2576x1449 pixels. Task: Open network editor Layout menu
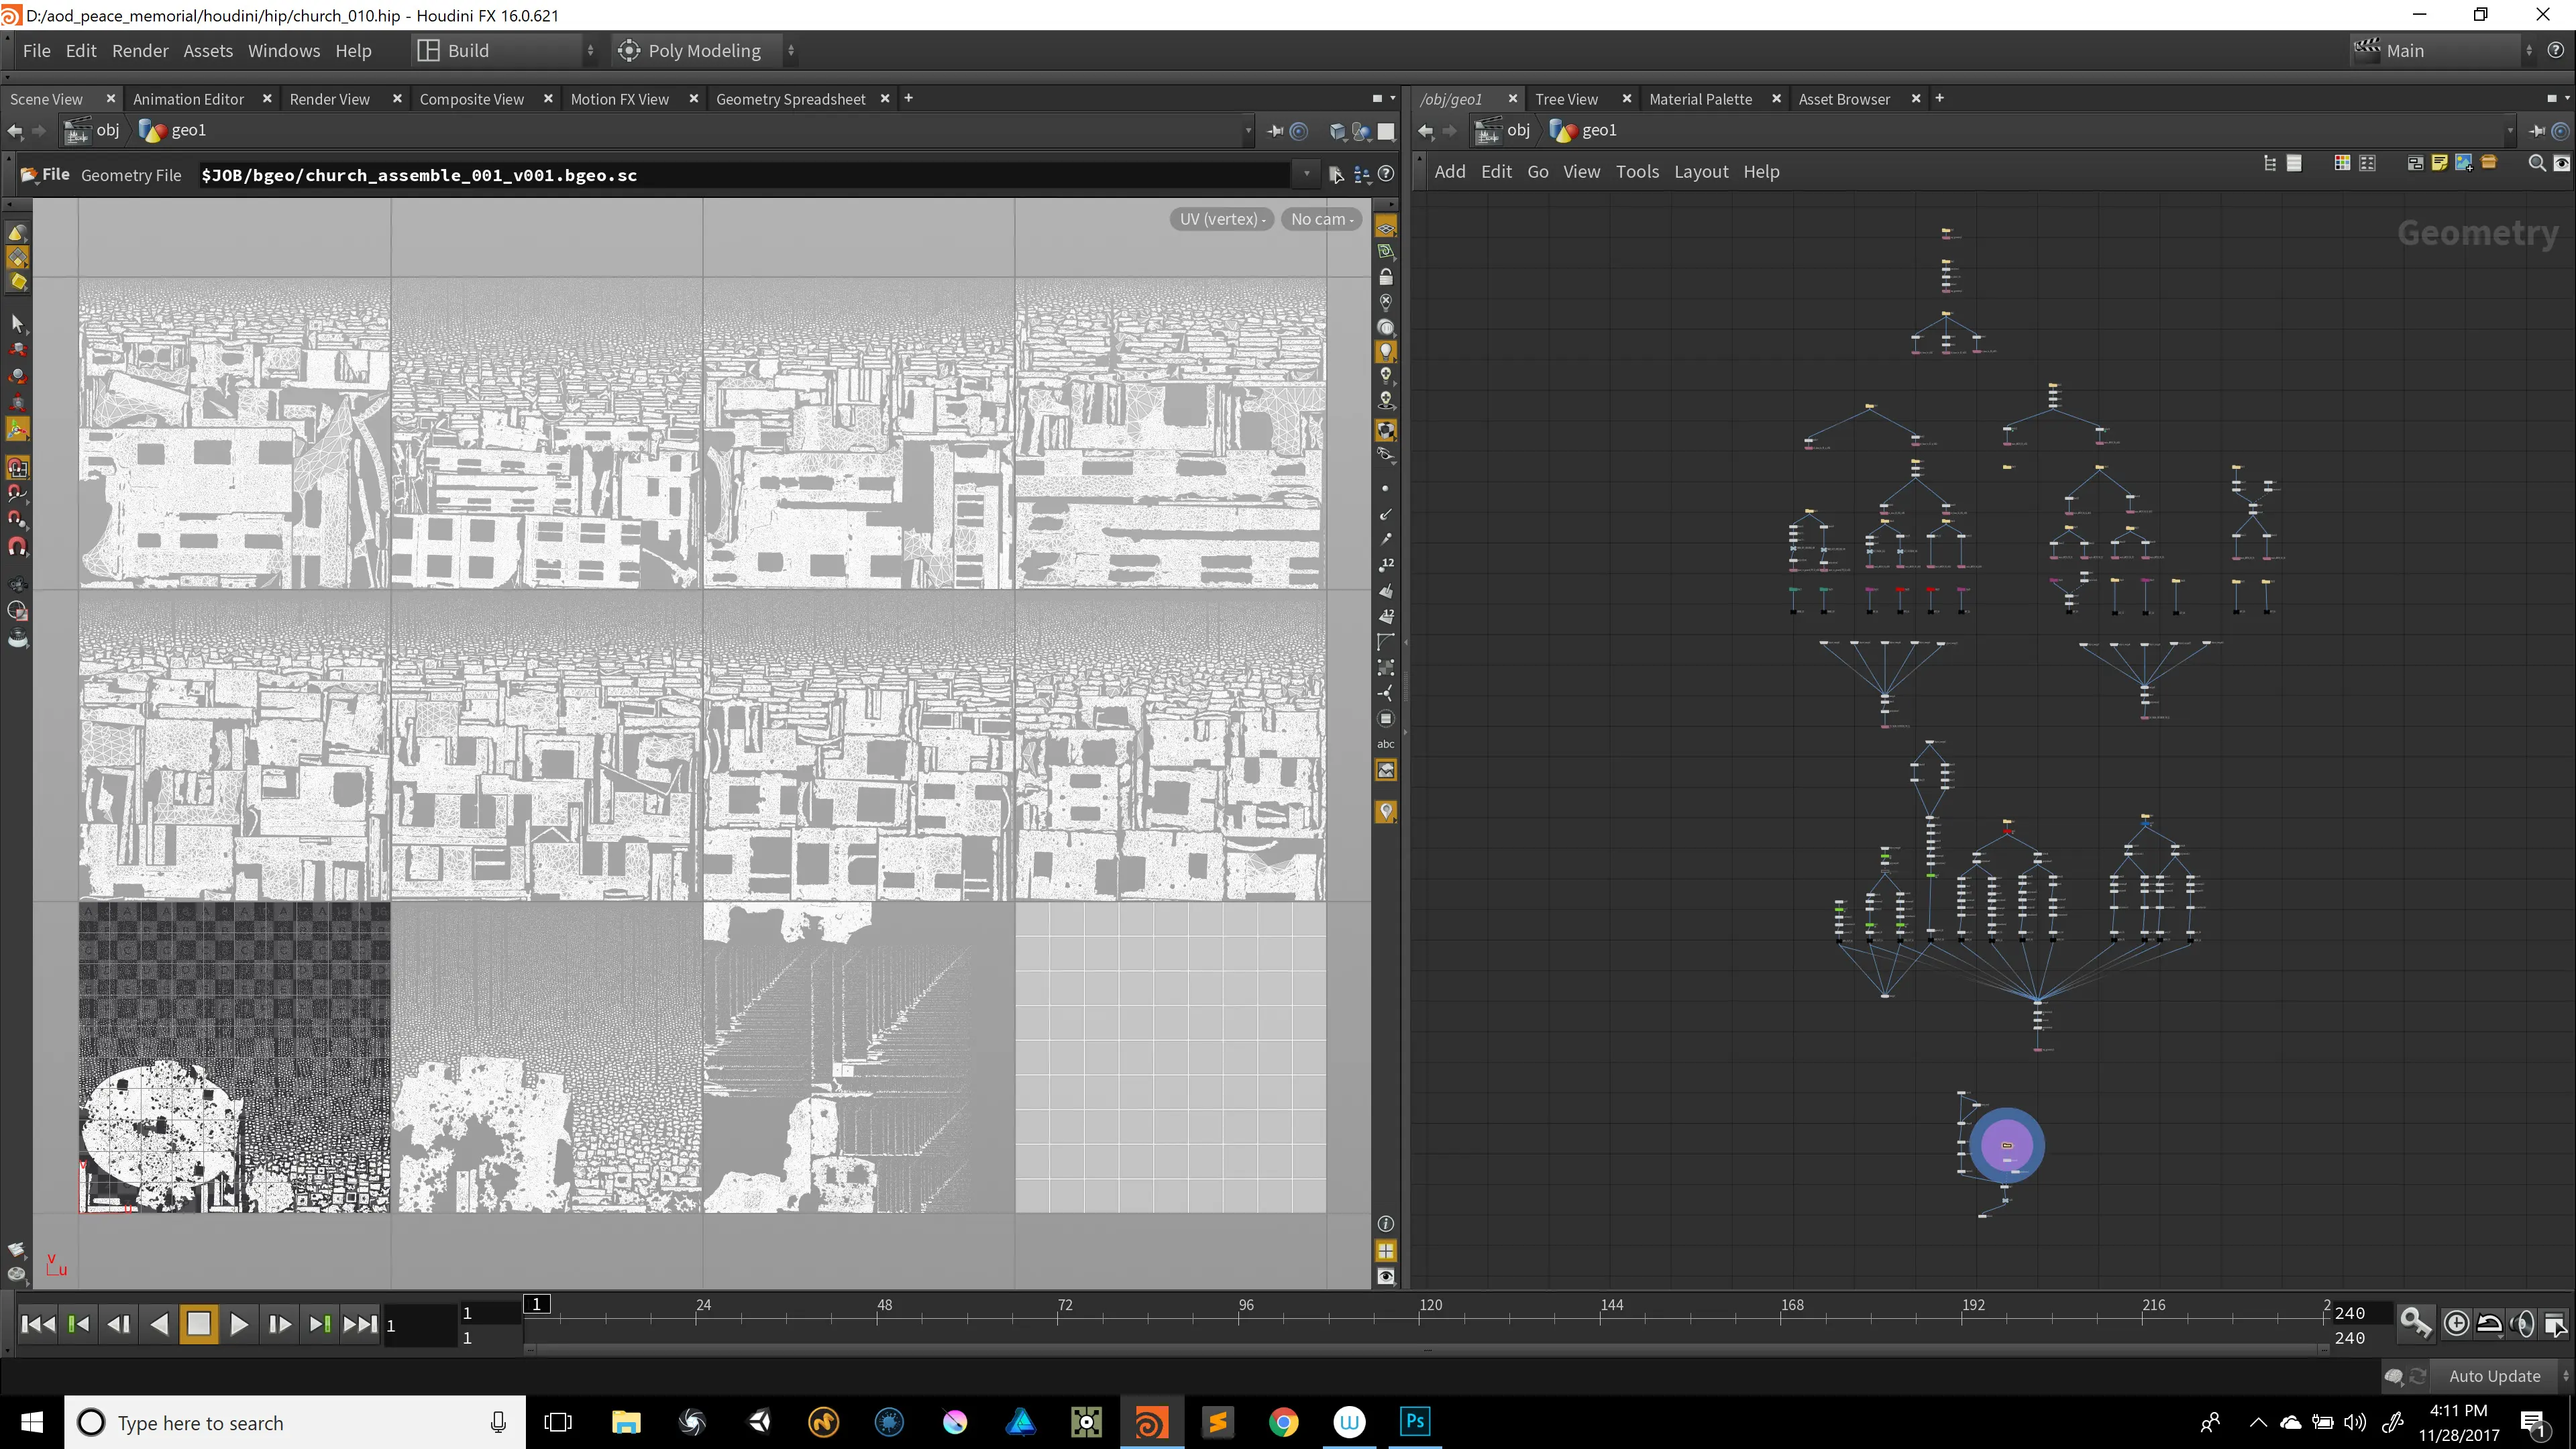pos(1701,172)
